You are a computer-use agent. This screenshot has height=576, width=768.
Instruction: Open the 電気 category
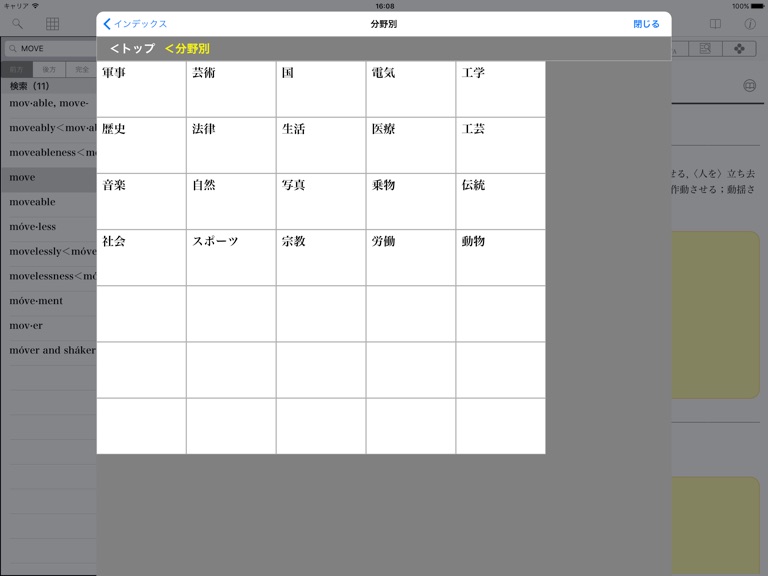411,89
